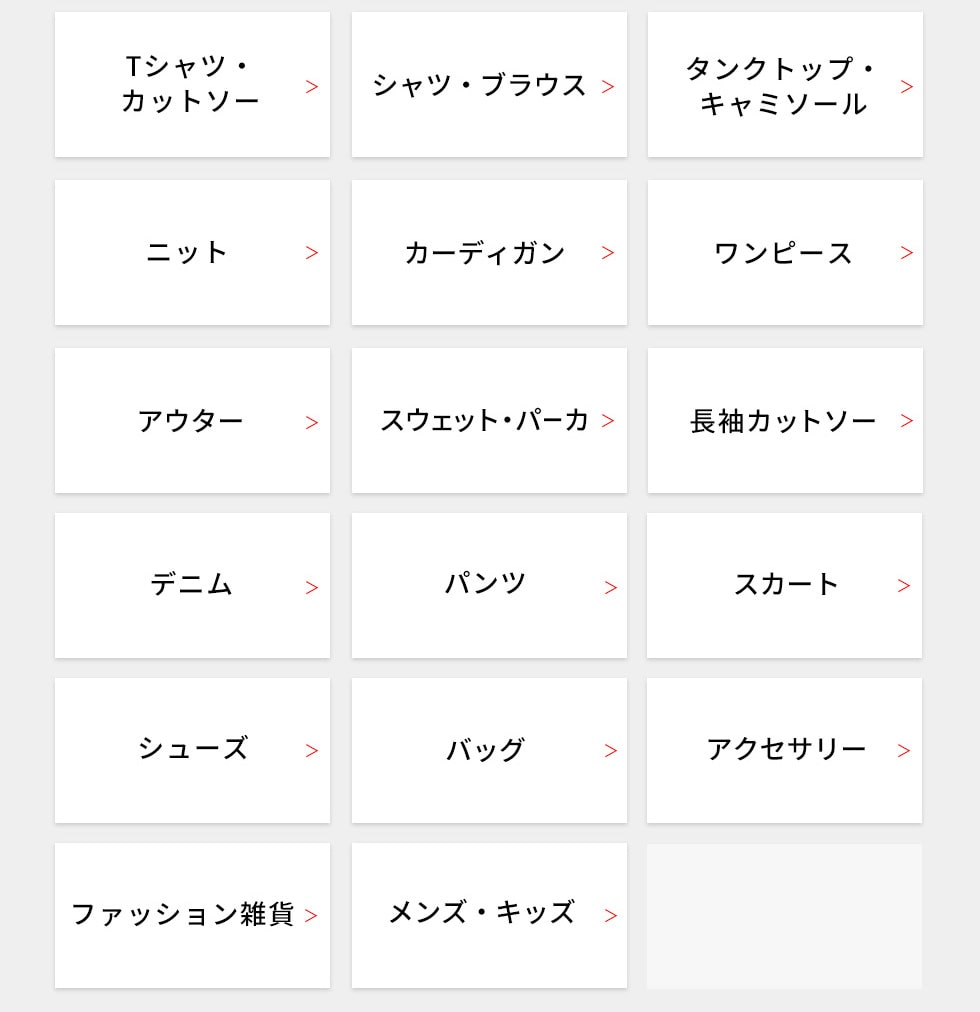Open the ファッション雑貨 category
Image resolution: width=980 pixels, height=1012 pixels.
click(184, 915)
